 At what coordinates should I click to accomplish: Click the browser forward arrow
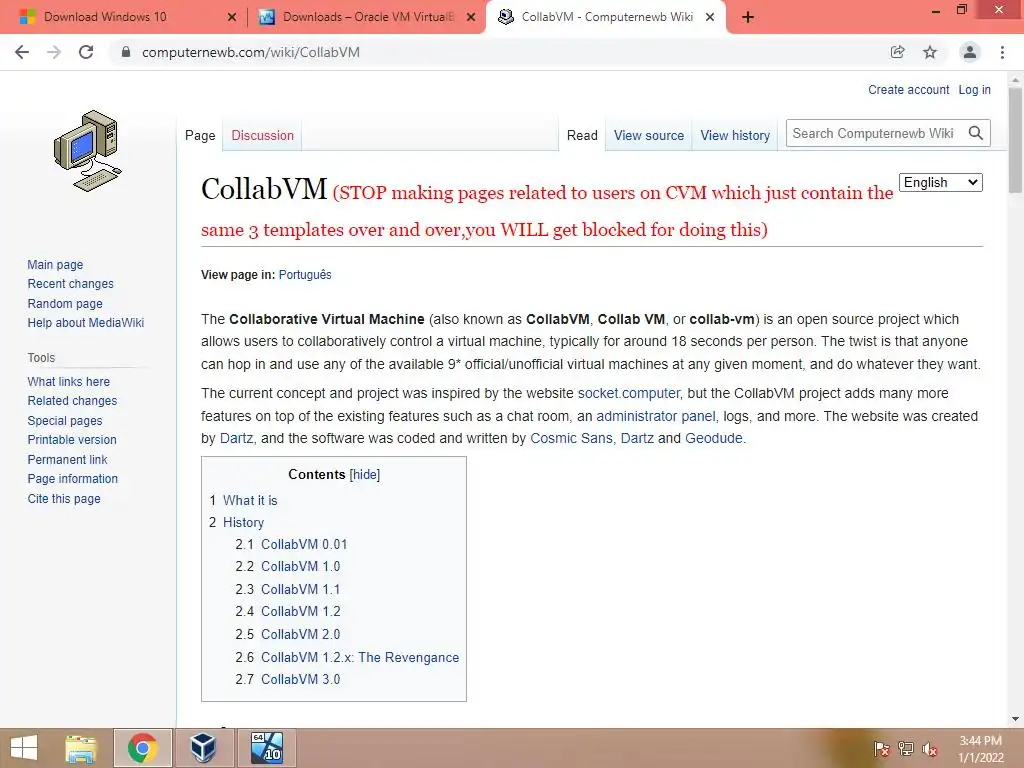[54, 52]
